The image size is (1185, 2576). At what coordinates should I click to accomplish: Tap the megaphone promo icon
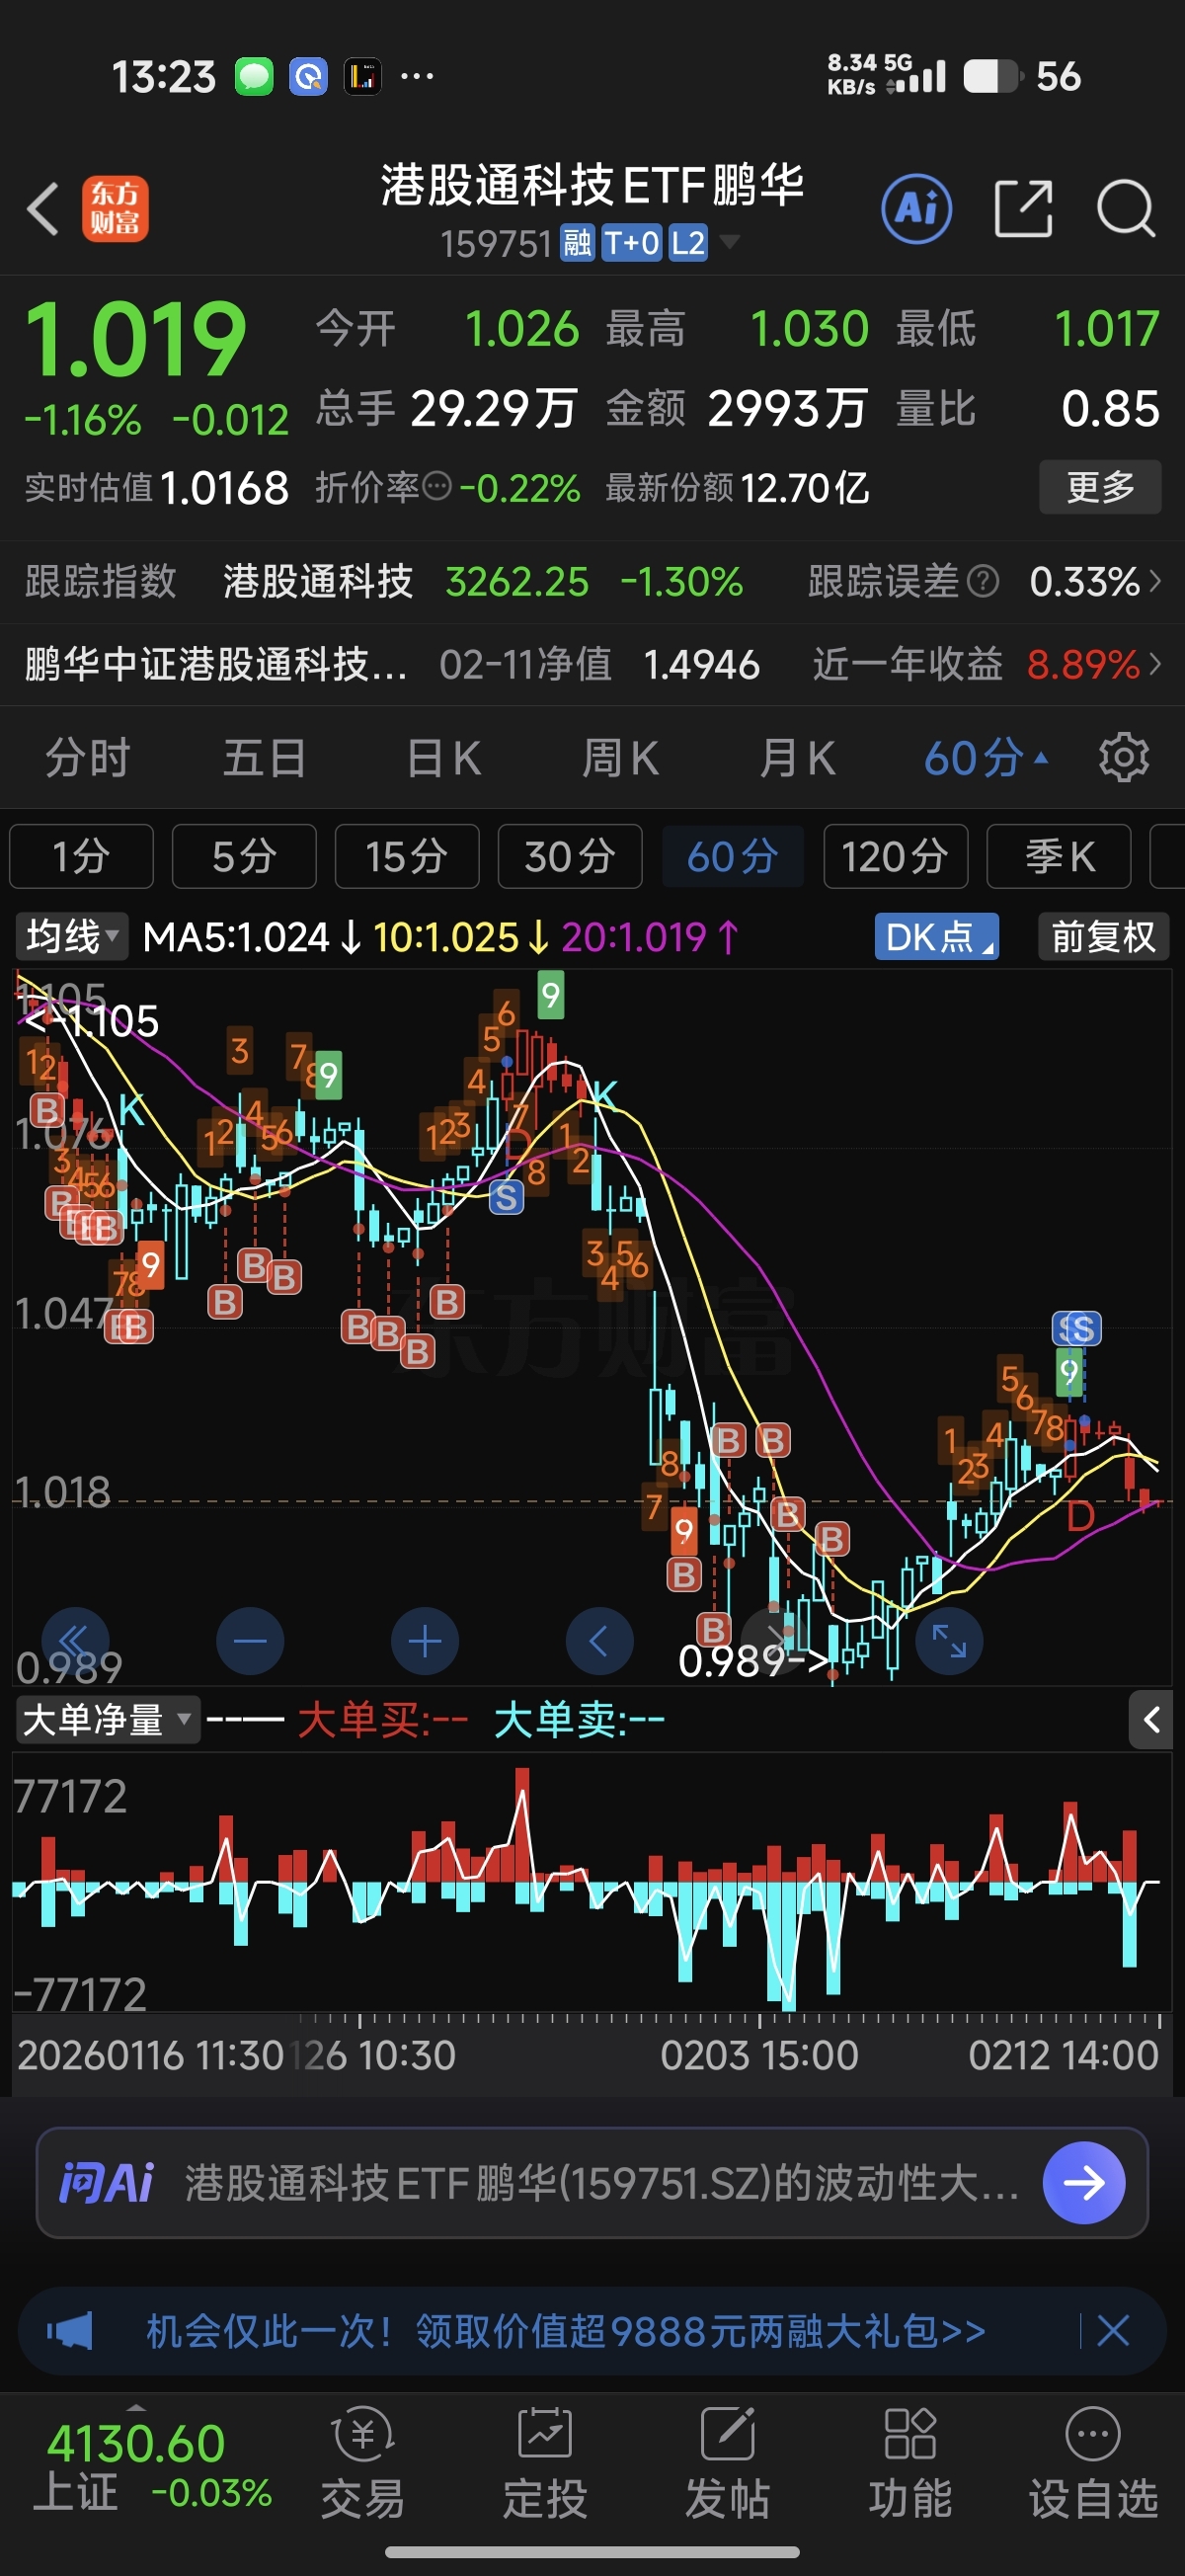(x=69, y=2331)
